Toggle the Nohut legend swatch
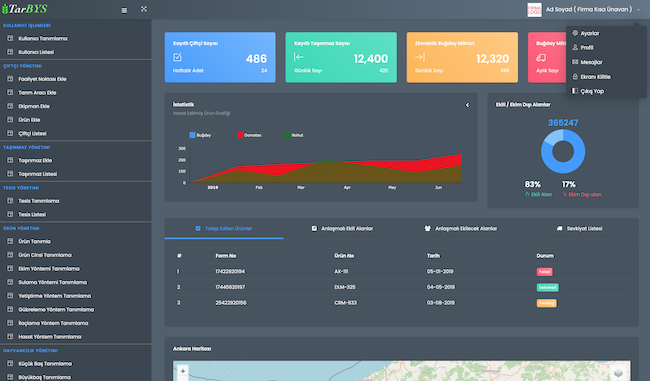This screenshot has width=650, height=381. point(288,135)
